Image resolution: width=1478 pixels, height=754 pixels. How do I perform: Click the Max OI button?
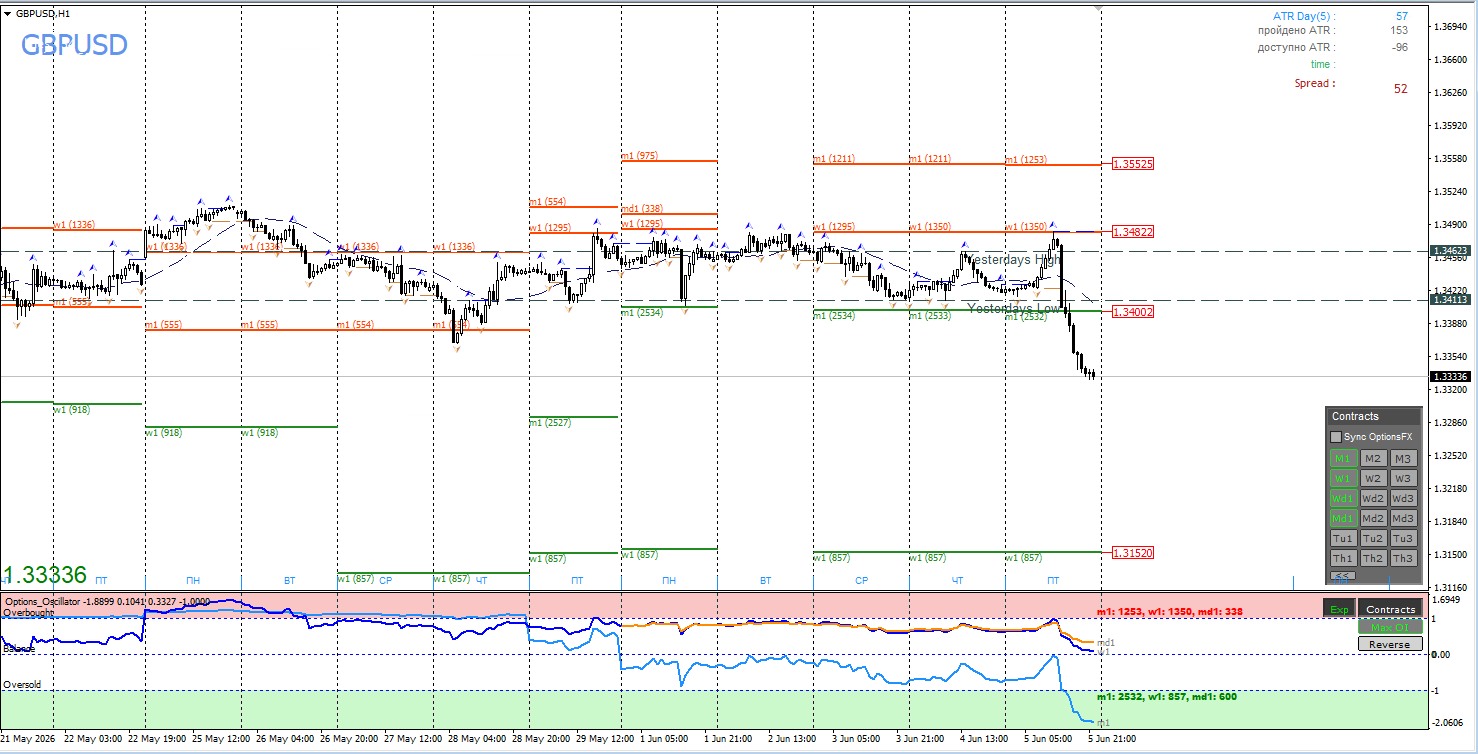1390,627
